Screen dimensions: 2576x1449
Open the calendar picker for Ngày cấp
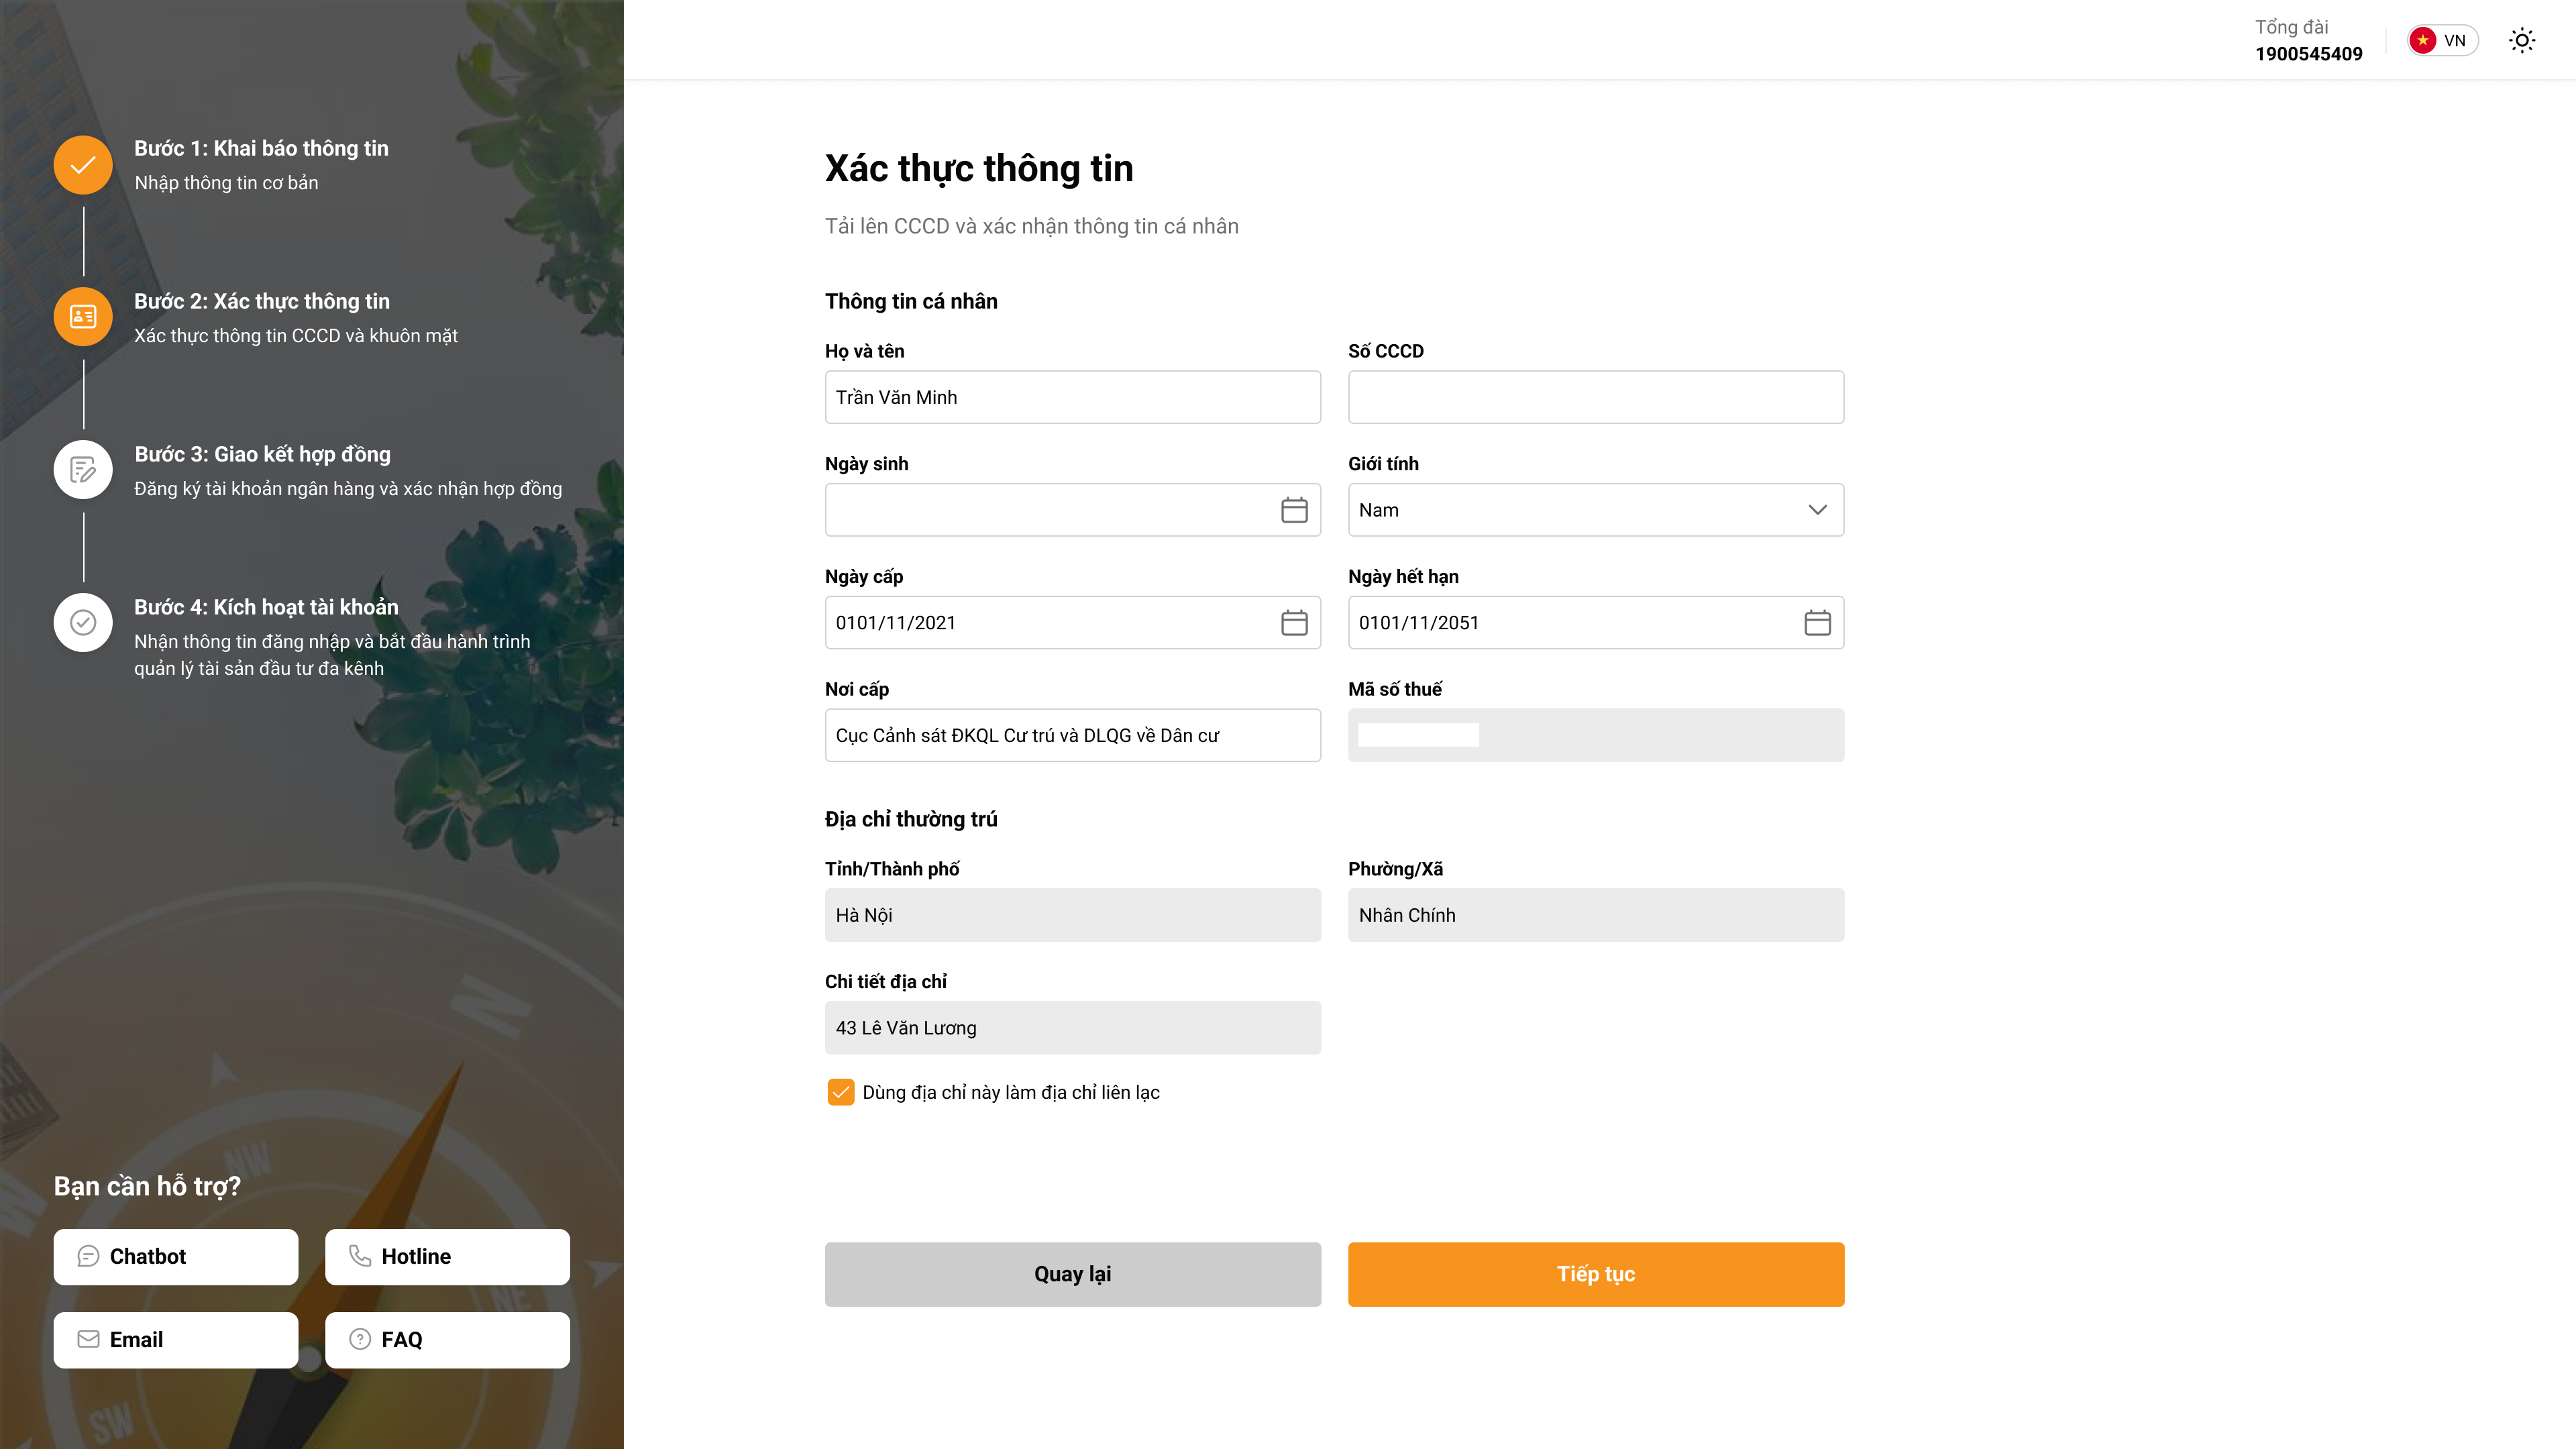(1294, 623)
